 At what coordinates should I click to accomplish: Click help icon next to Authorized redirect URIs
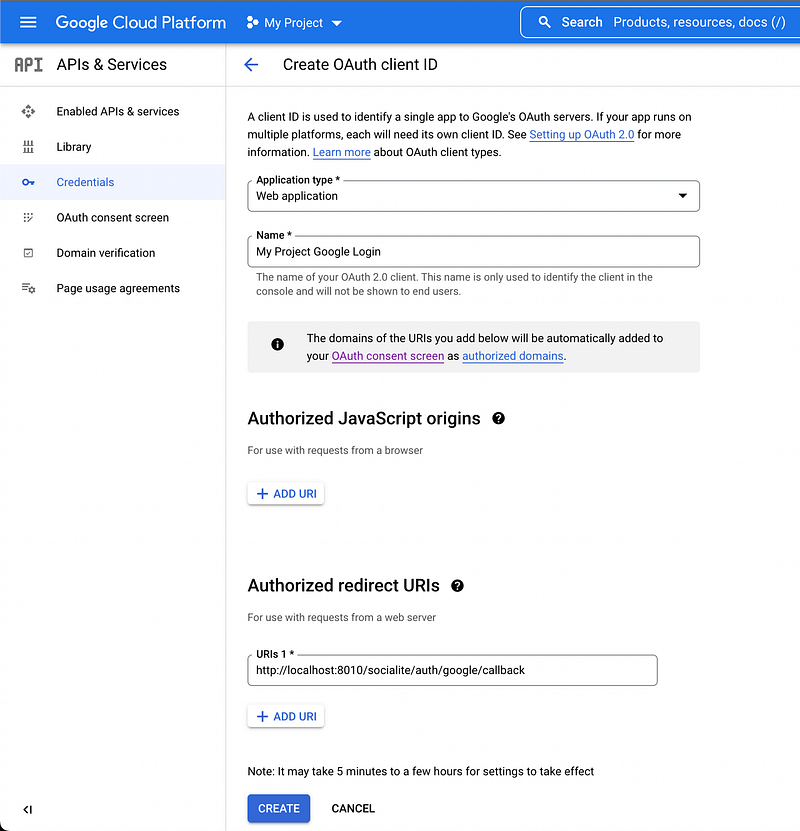pyautogui.click(x=457, y=586)
